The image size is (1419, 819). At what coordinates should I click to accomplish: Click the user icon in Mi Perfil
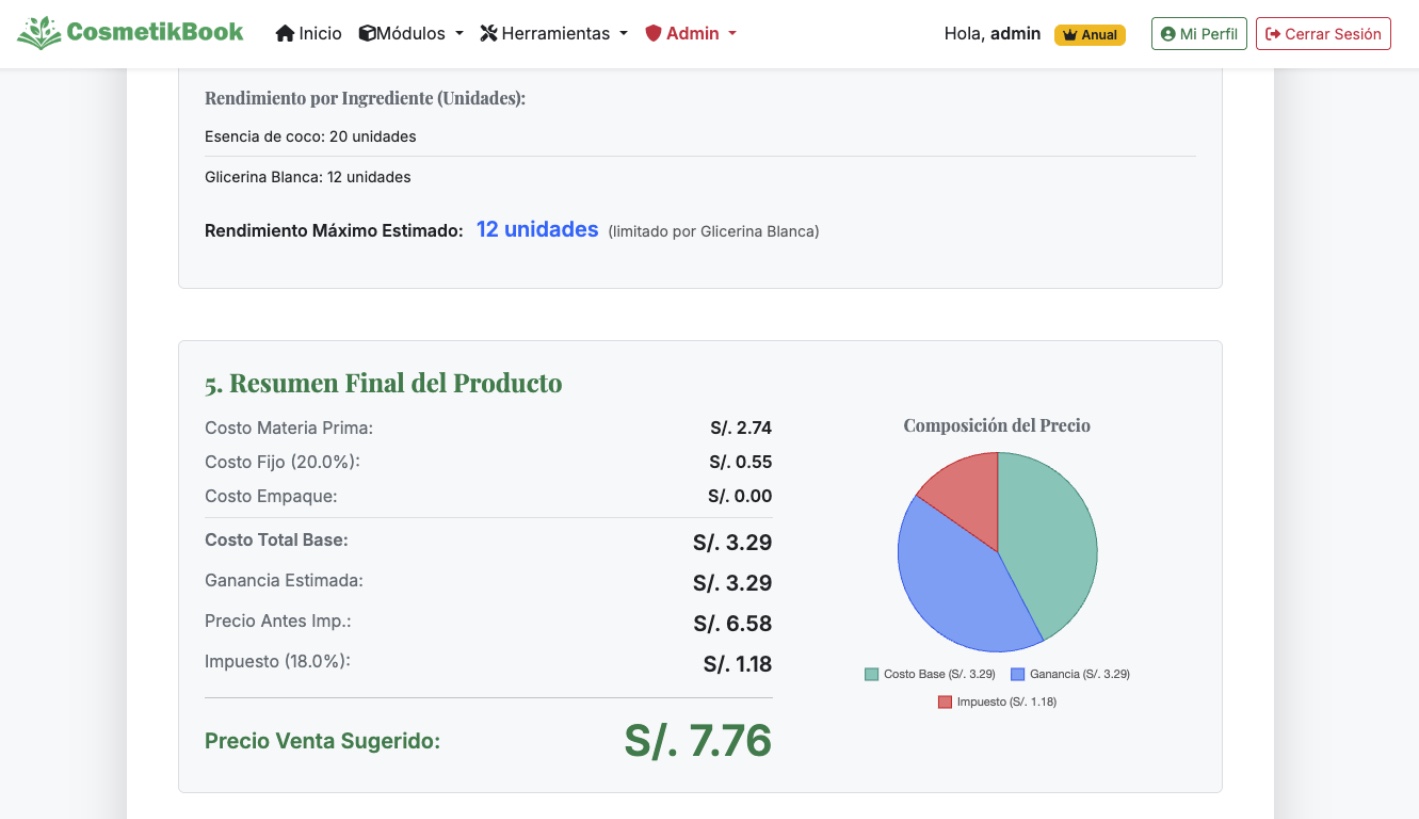coord(1167,34)
